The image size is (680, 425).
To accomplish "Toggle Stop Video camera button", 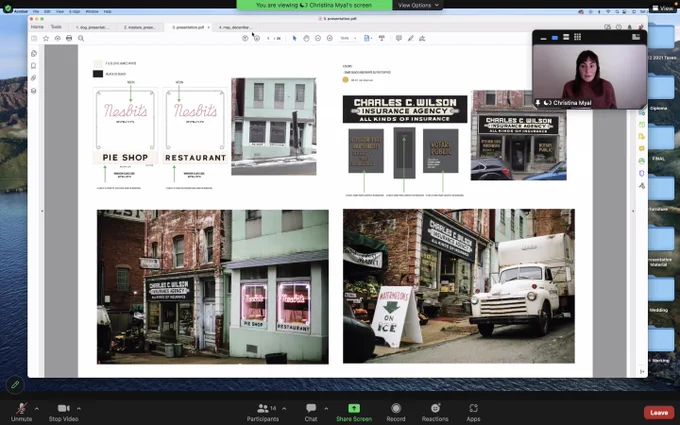I will click(x=63, y=412).
